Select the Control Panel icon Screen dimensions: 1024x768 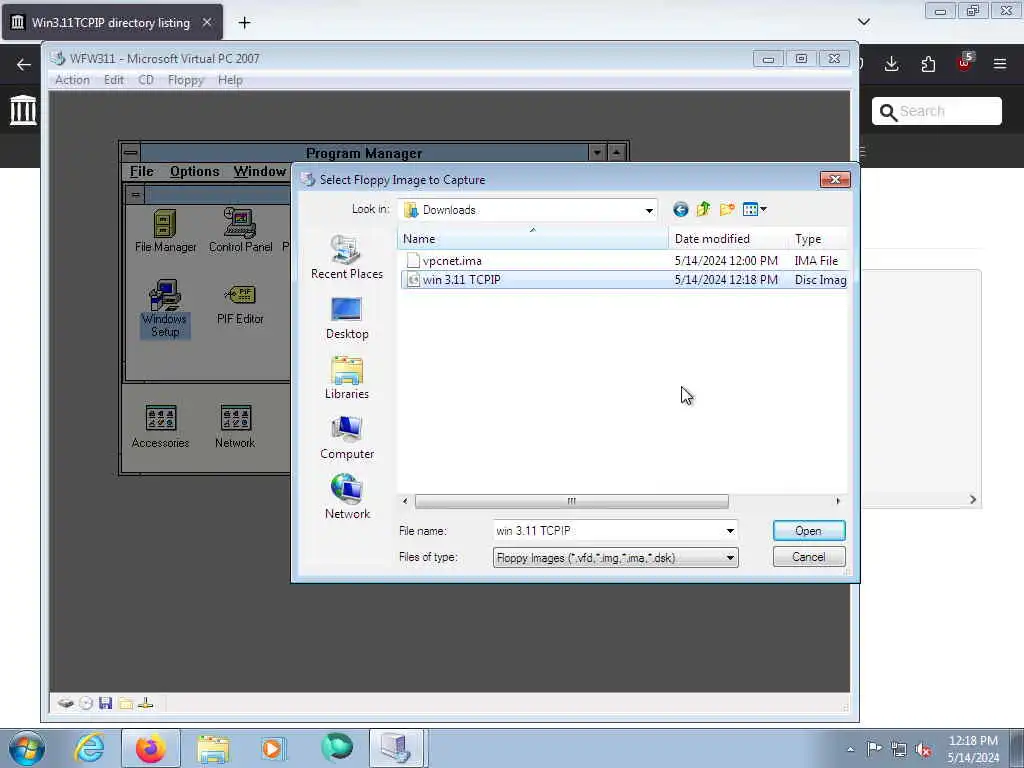240,231
